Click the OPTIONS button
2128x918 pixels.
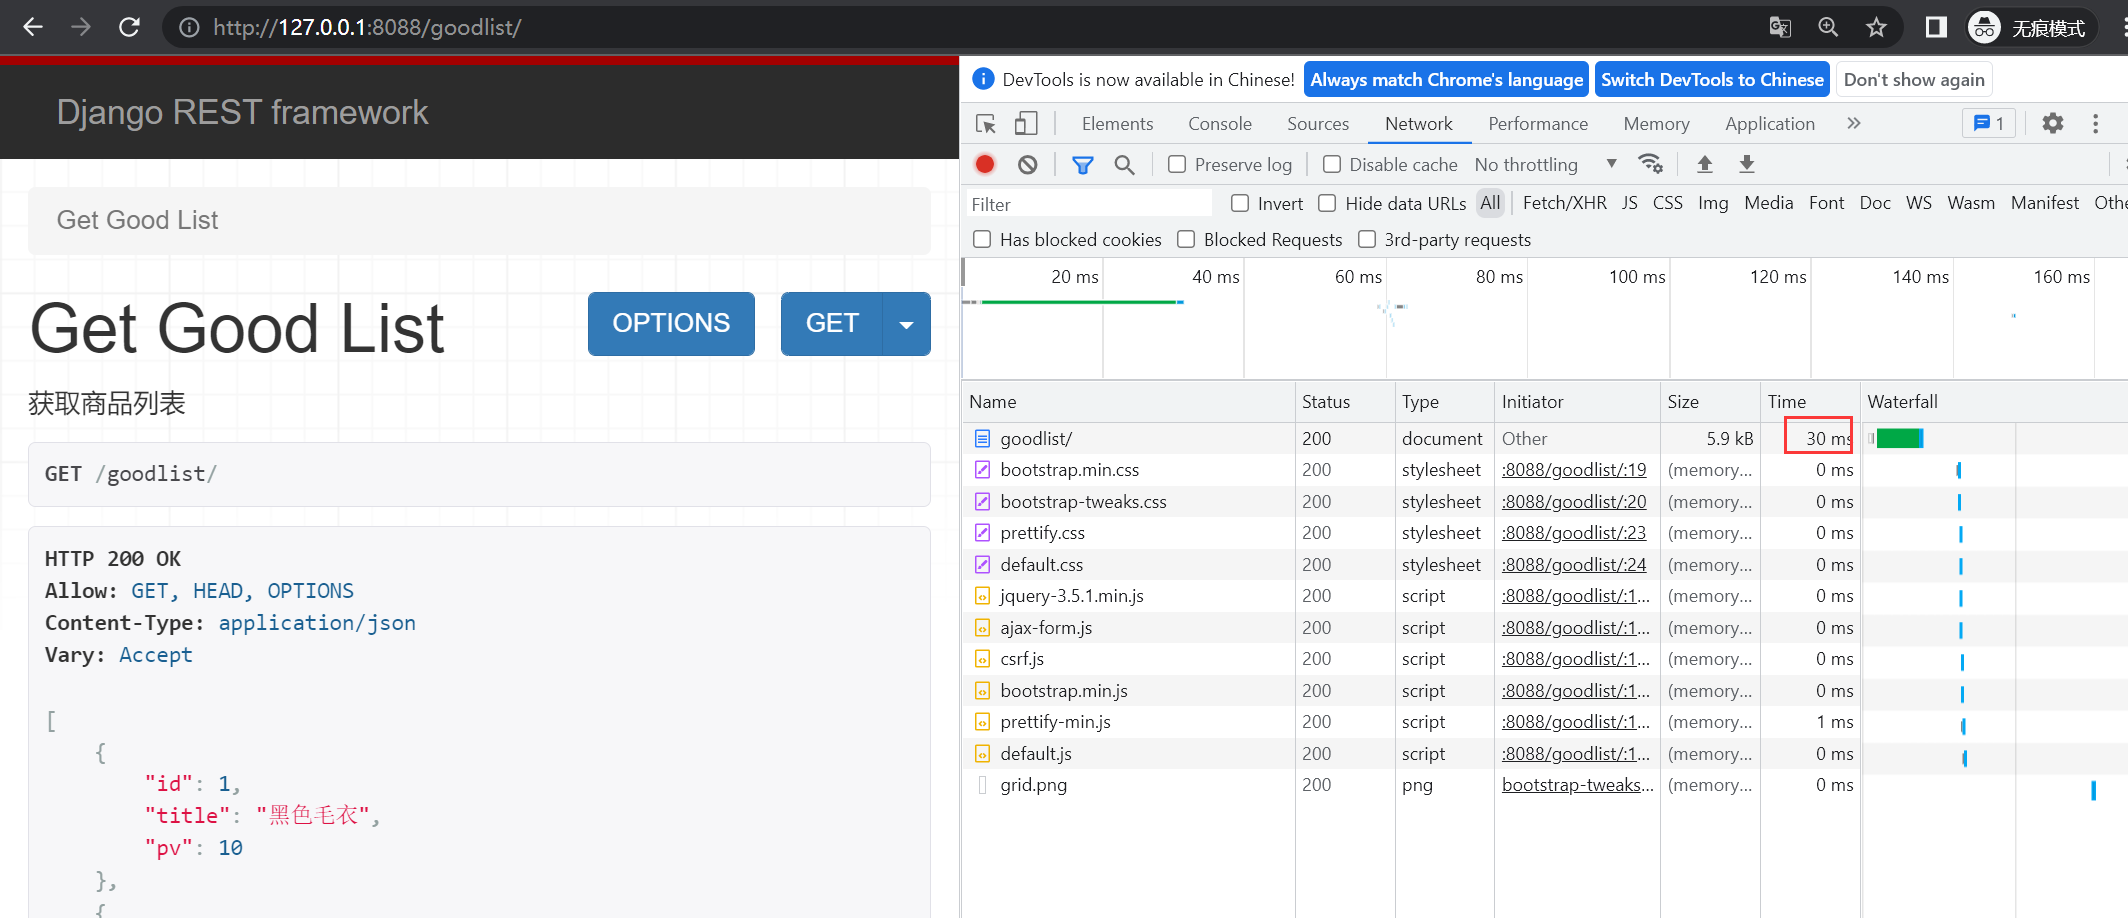[671, 324]
